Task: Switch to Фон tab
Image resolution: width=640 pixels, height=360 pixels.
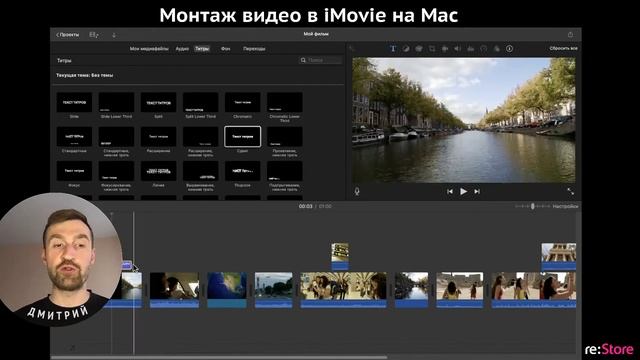Action: point(226,49)
